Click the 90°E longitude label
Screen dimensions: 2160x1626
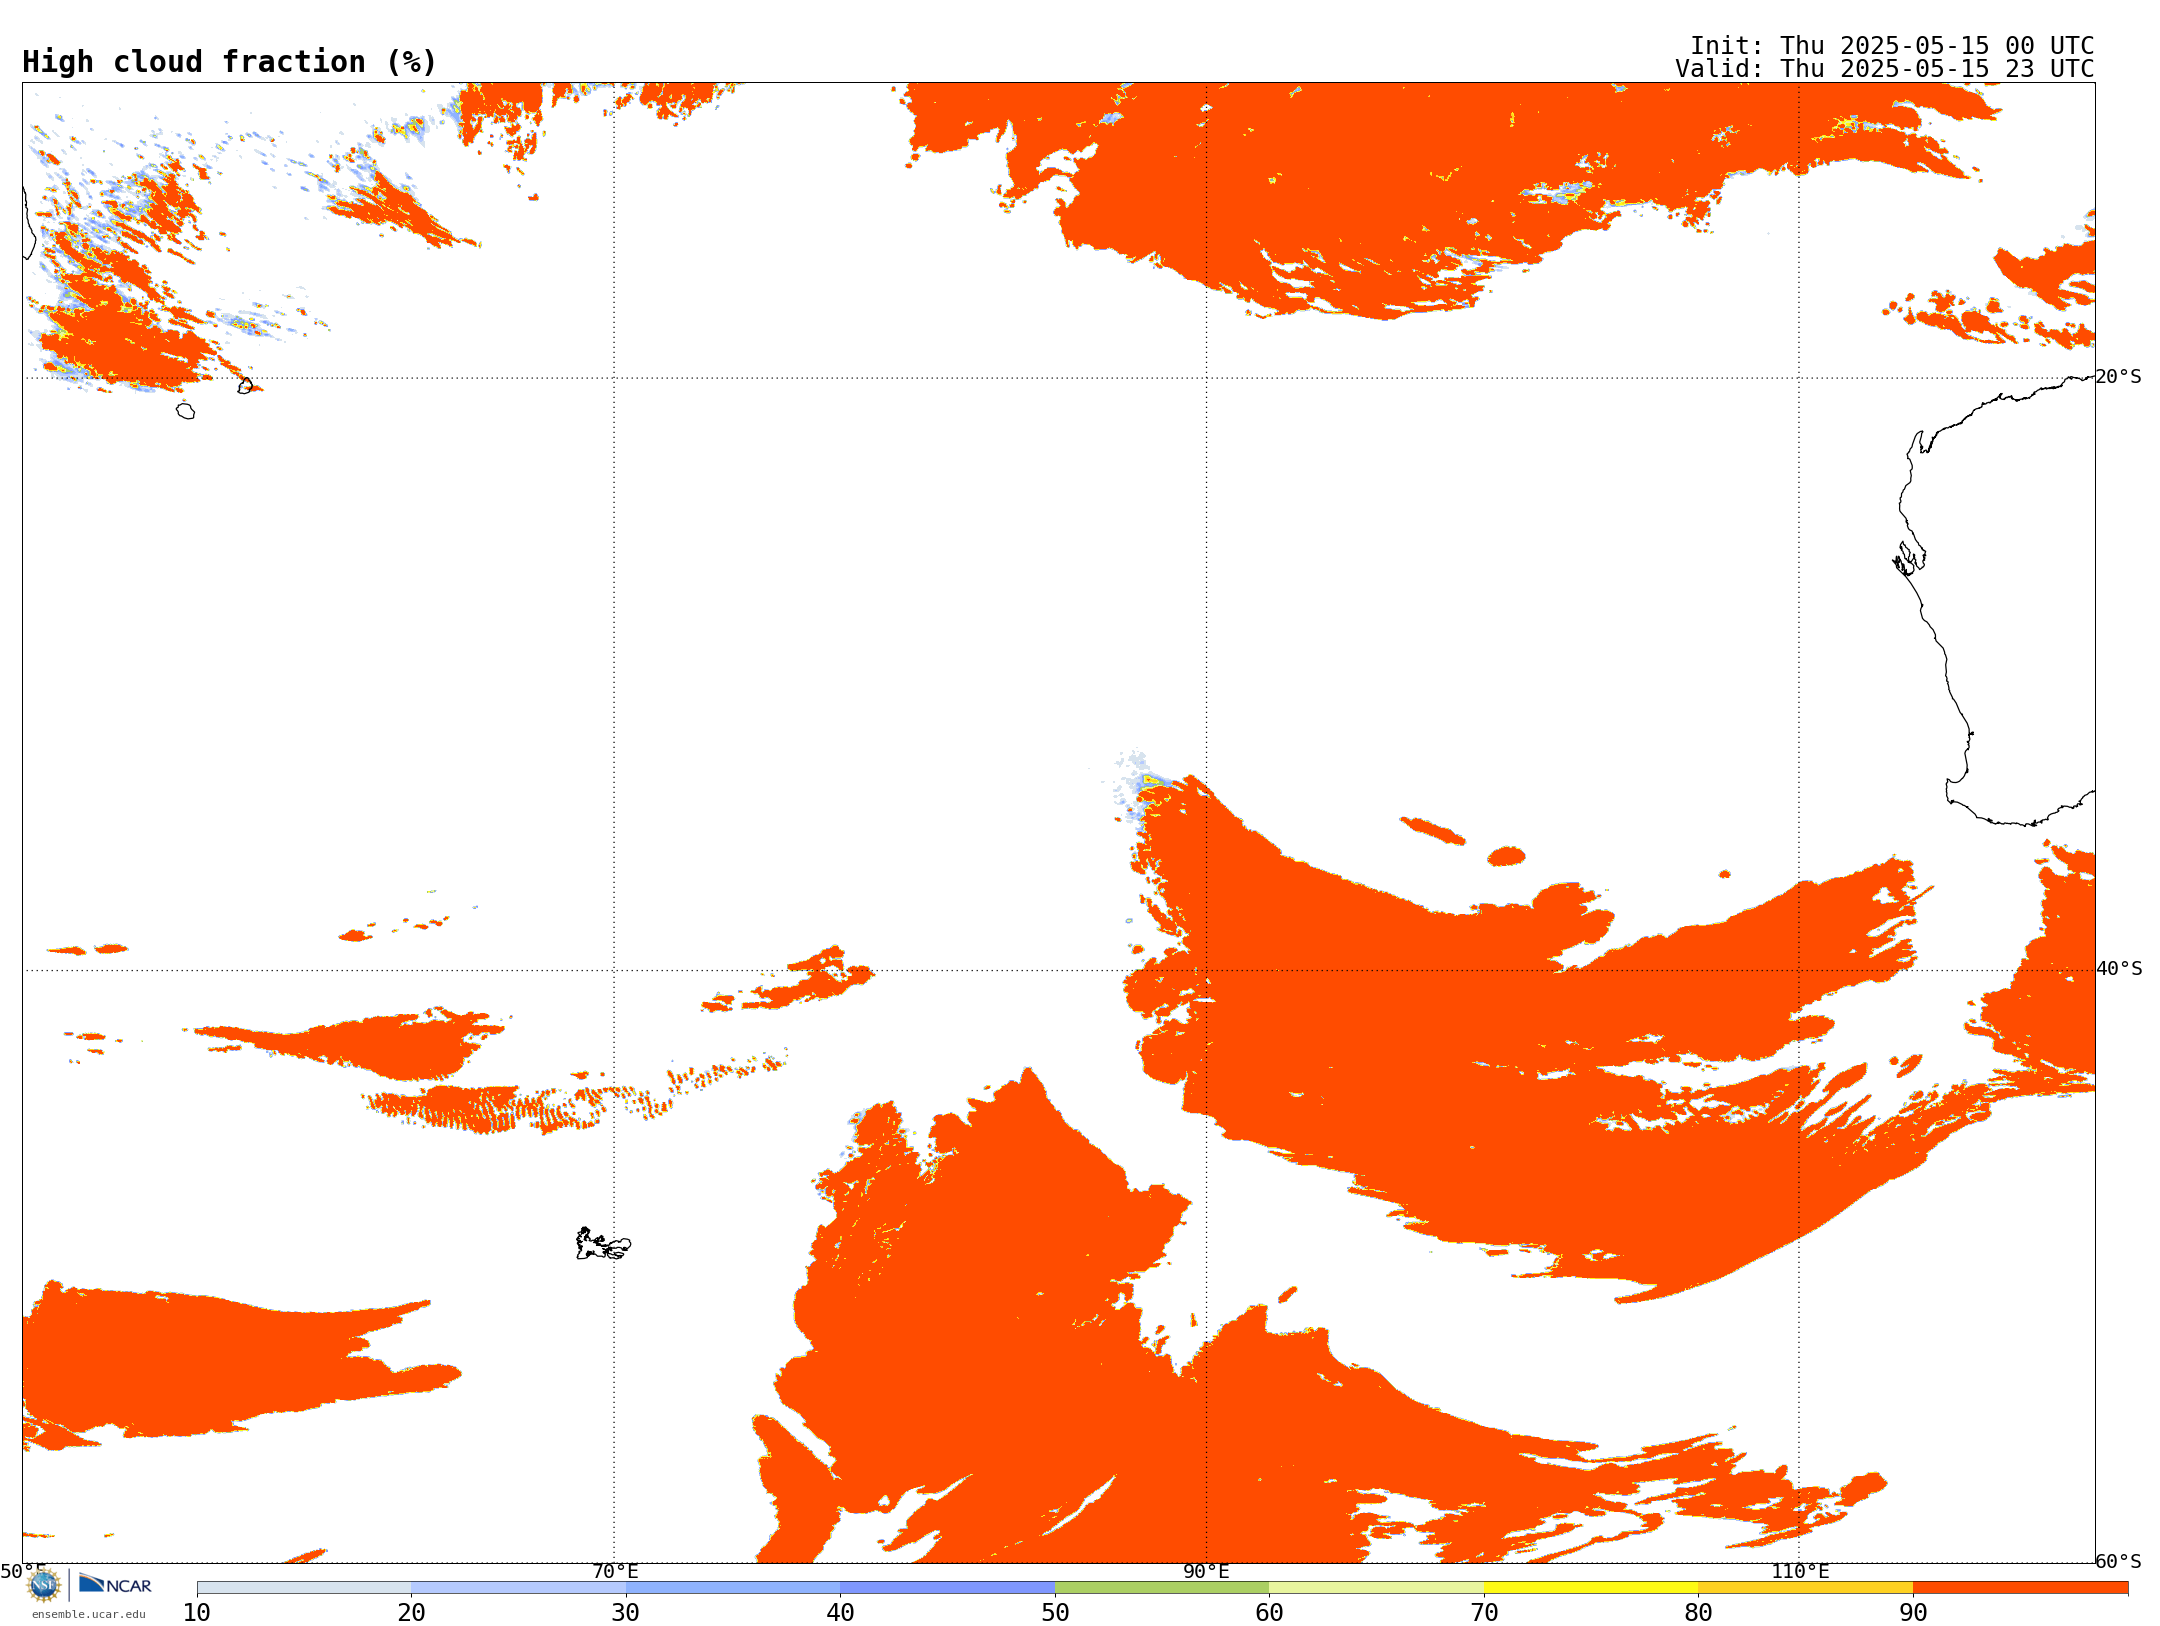click(1206, 1571)
